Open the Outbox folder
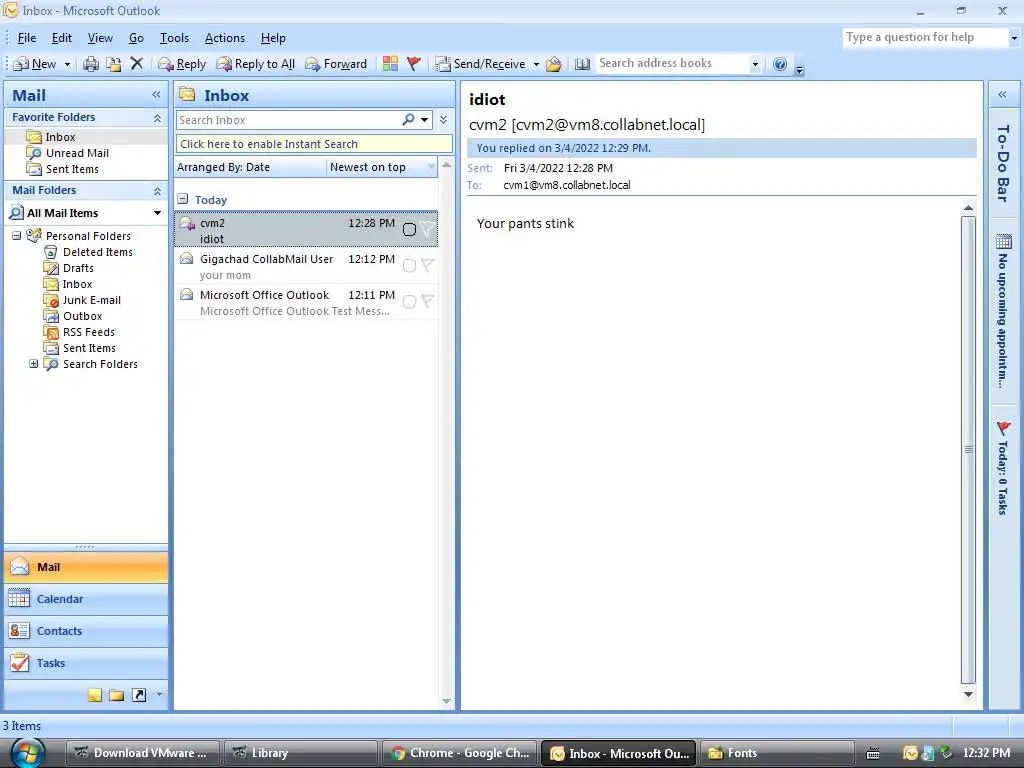Image resolution: width=1024 pixels, height=768 pixels. pyautogui.click(x=82, y=316)
